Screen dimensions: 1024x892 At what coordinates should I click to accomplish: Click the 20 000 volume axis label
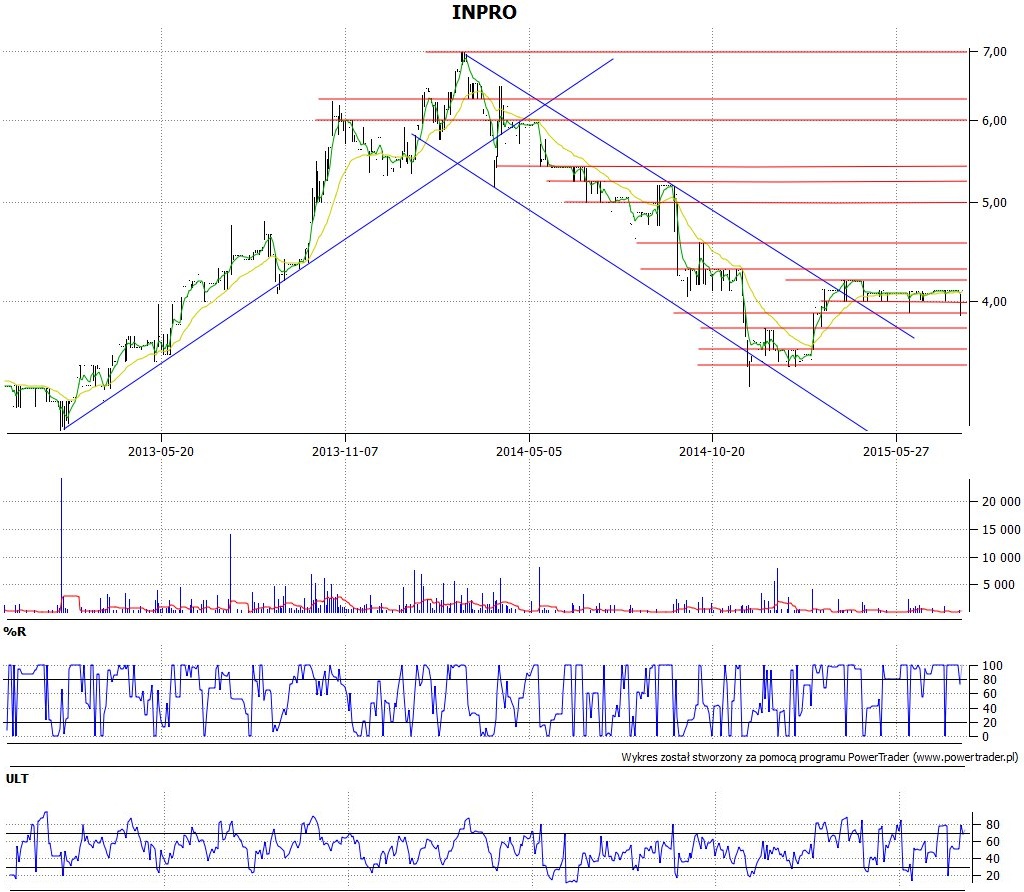click(1001, 502)
